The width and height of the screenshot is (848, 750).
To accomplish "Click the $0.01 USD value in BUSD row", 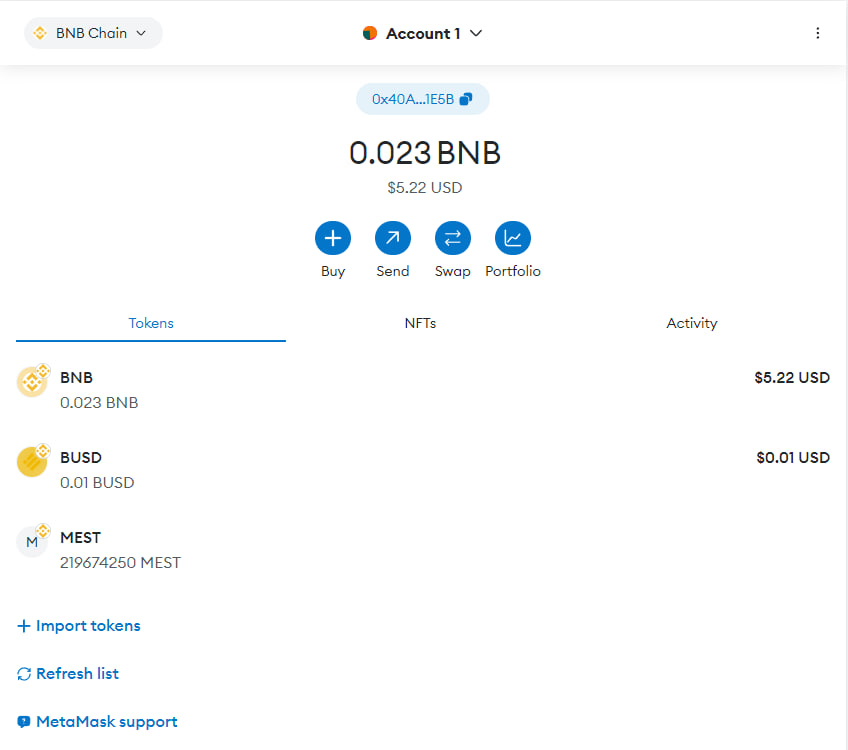I will coord(793,457).
